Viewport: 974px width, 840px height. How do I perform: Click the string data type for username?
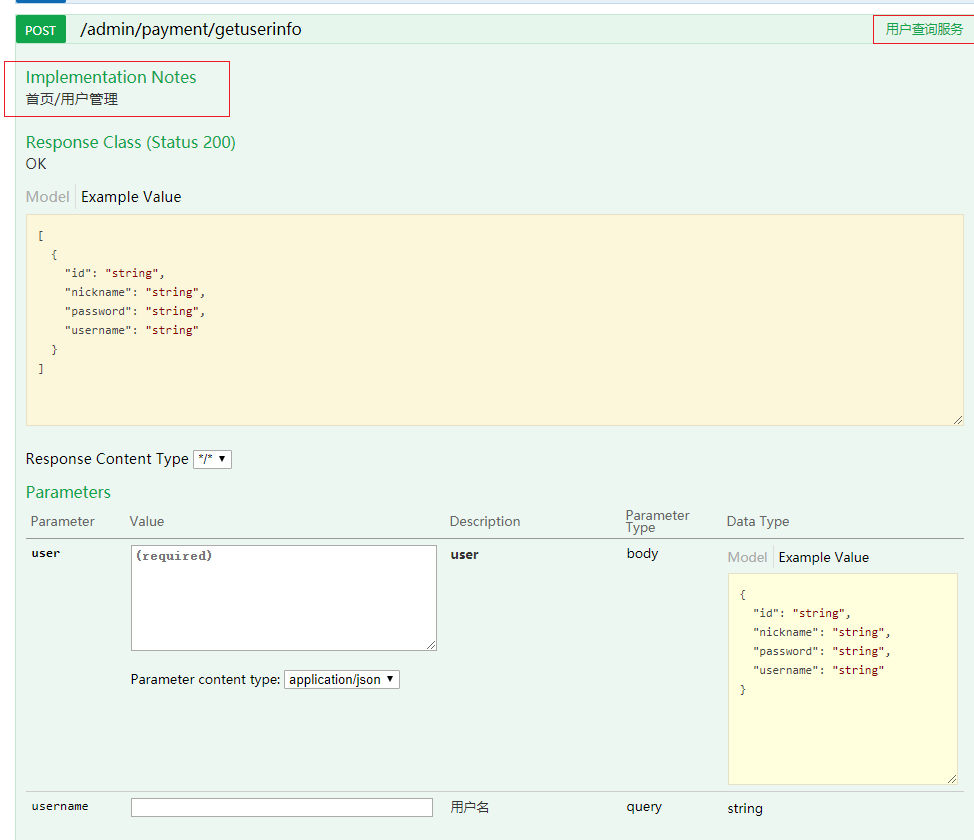click(745, 808)
